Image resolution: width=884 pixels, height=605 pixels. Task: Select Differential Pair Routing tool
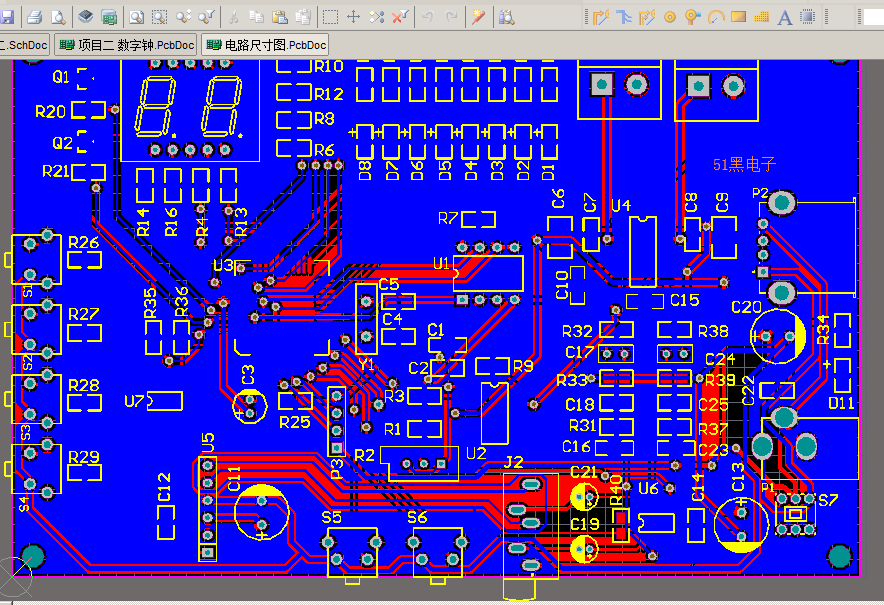pyautogui.click(x=647, y=17)
